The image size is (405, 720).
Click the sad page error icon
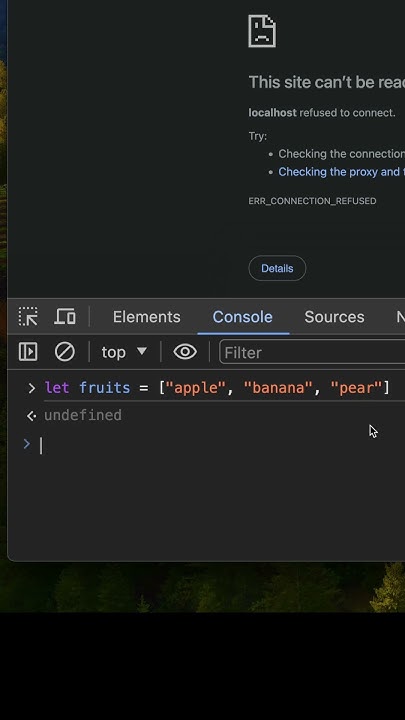(262, 31)
